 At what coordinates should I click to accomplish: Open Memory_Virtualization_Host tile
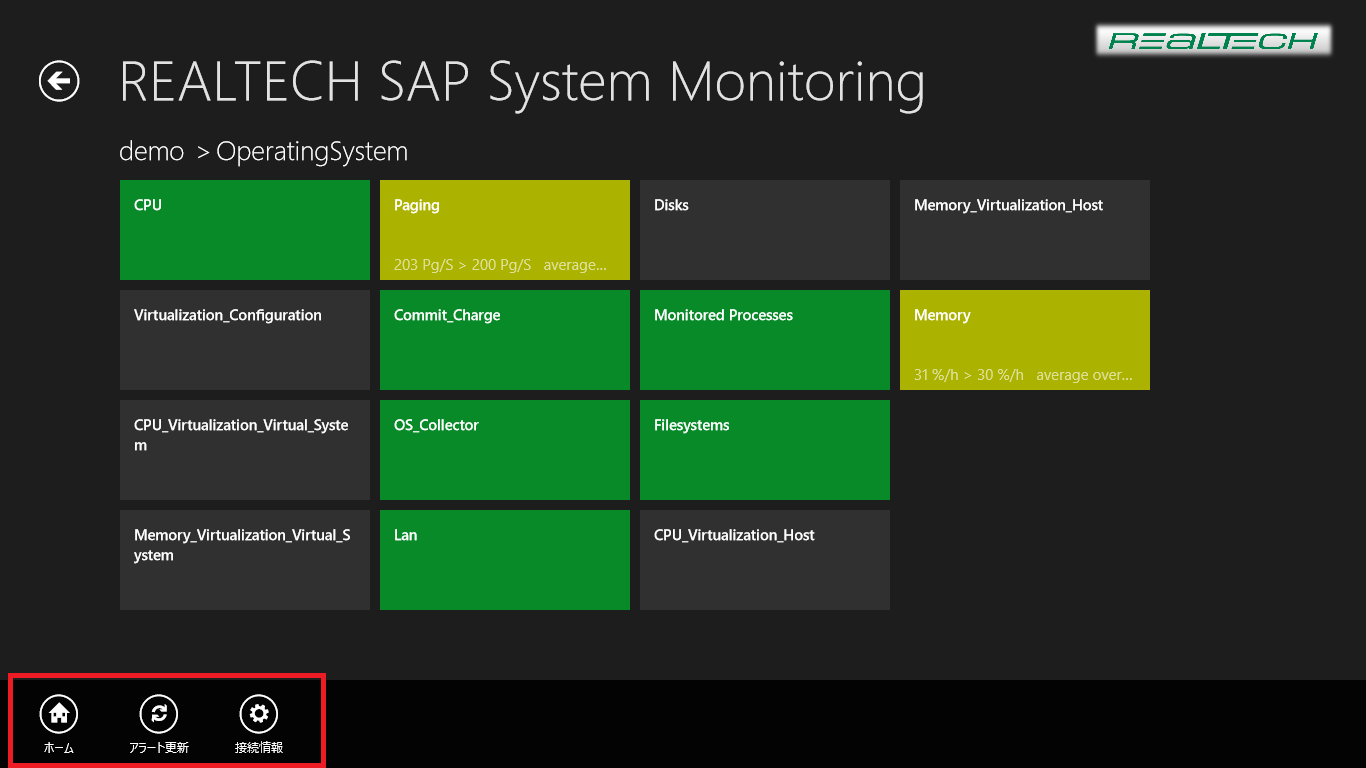pyautogui.click(x=1025, y=230)
